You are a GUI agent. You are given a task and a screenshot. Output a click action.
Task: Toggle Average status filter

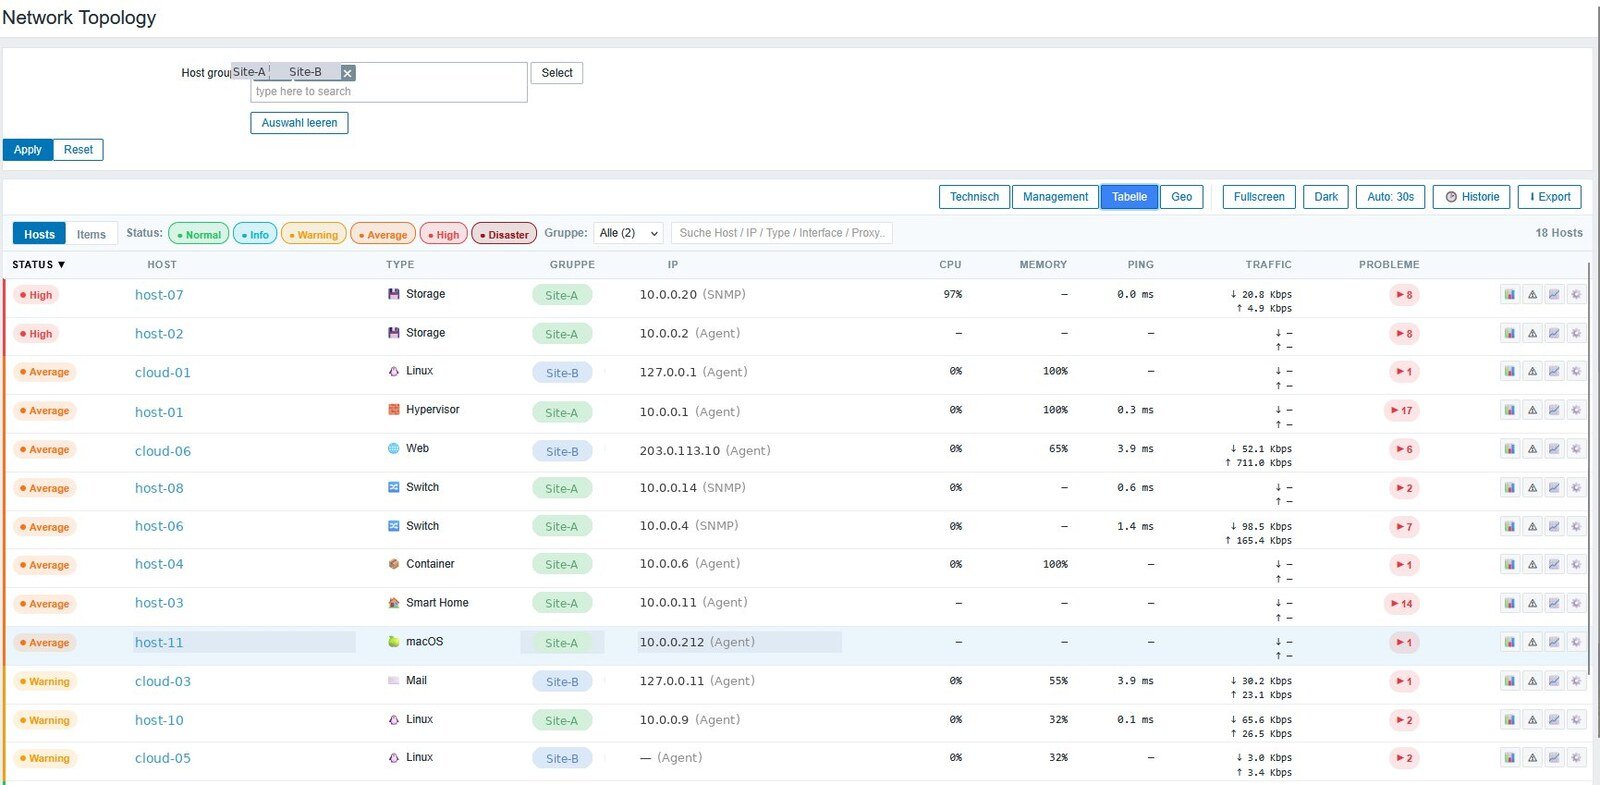pos(383,234)
